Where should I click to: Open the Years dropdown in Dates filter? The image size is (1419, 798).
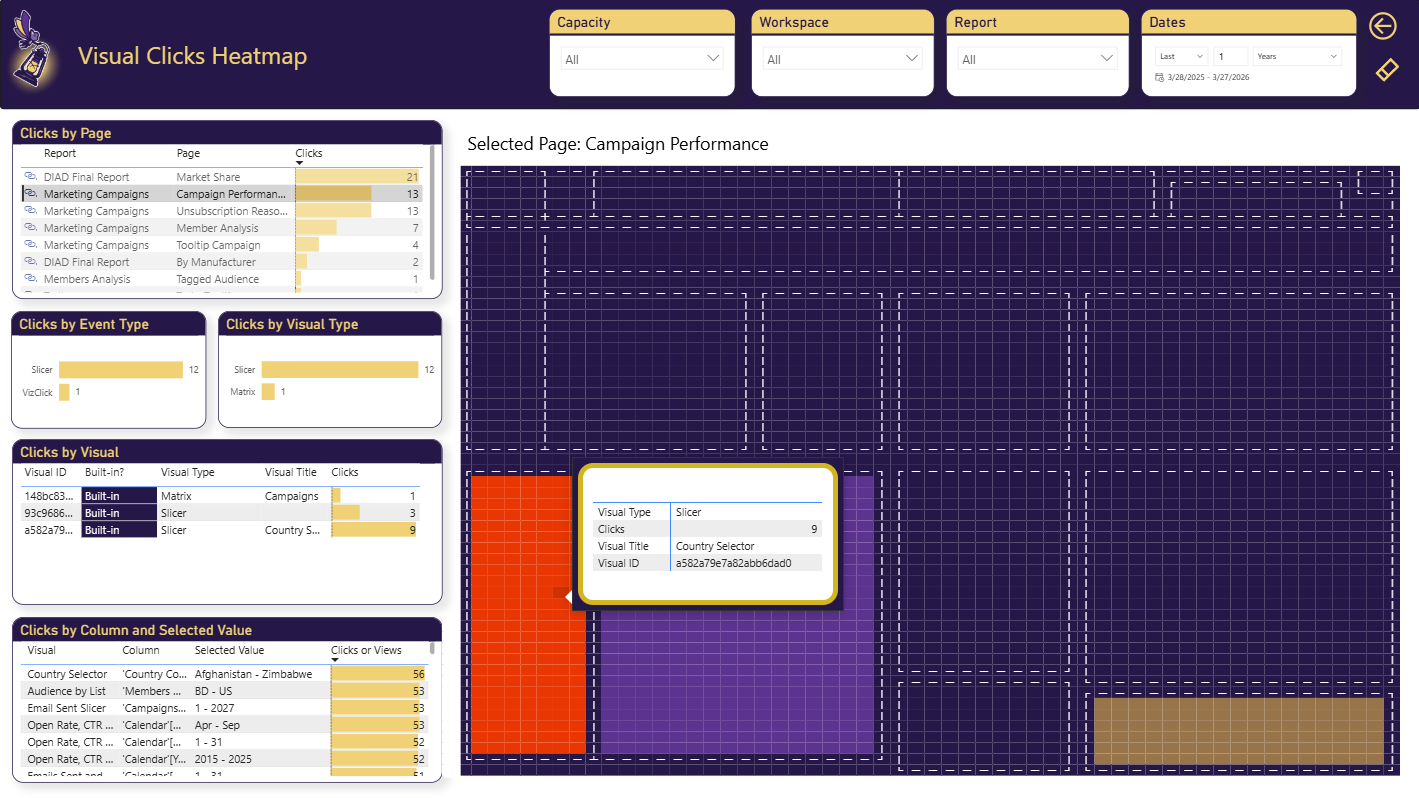pyautogui.click(x=1297, y=56)
